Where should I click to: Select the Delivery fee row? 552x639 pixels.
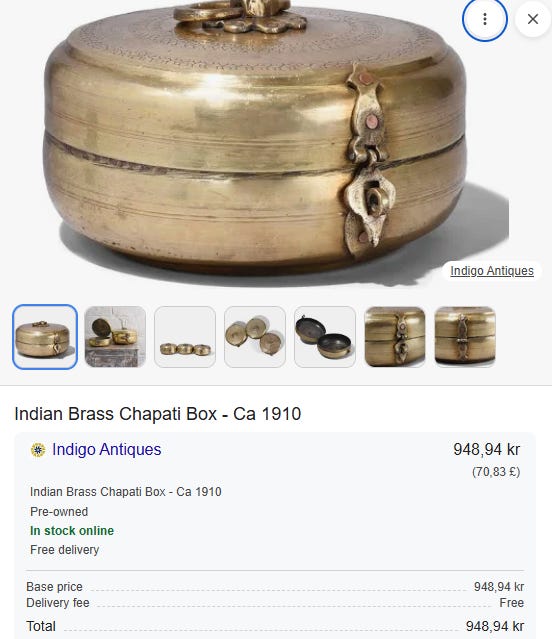[275, 603]
